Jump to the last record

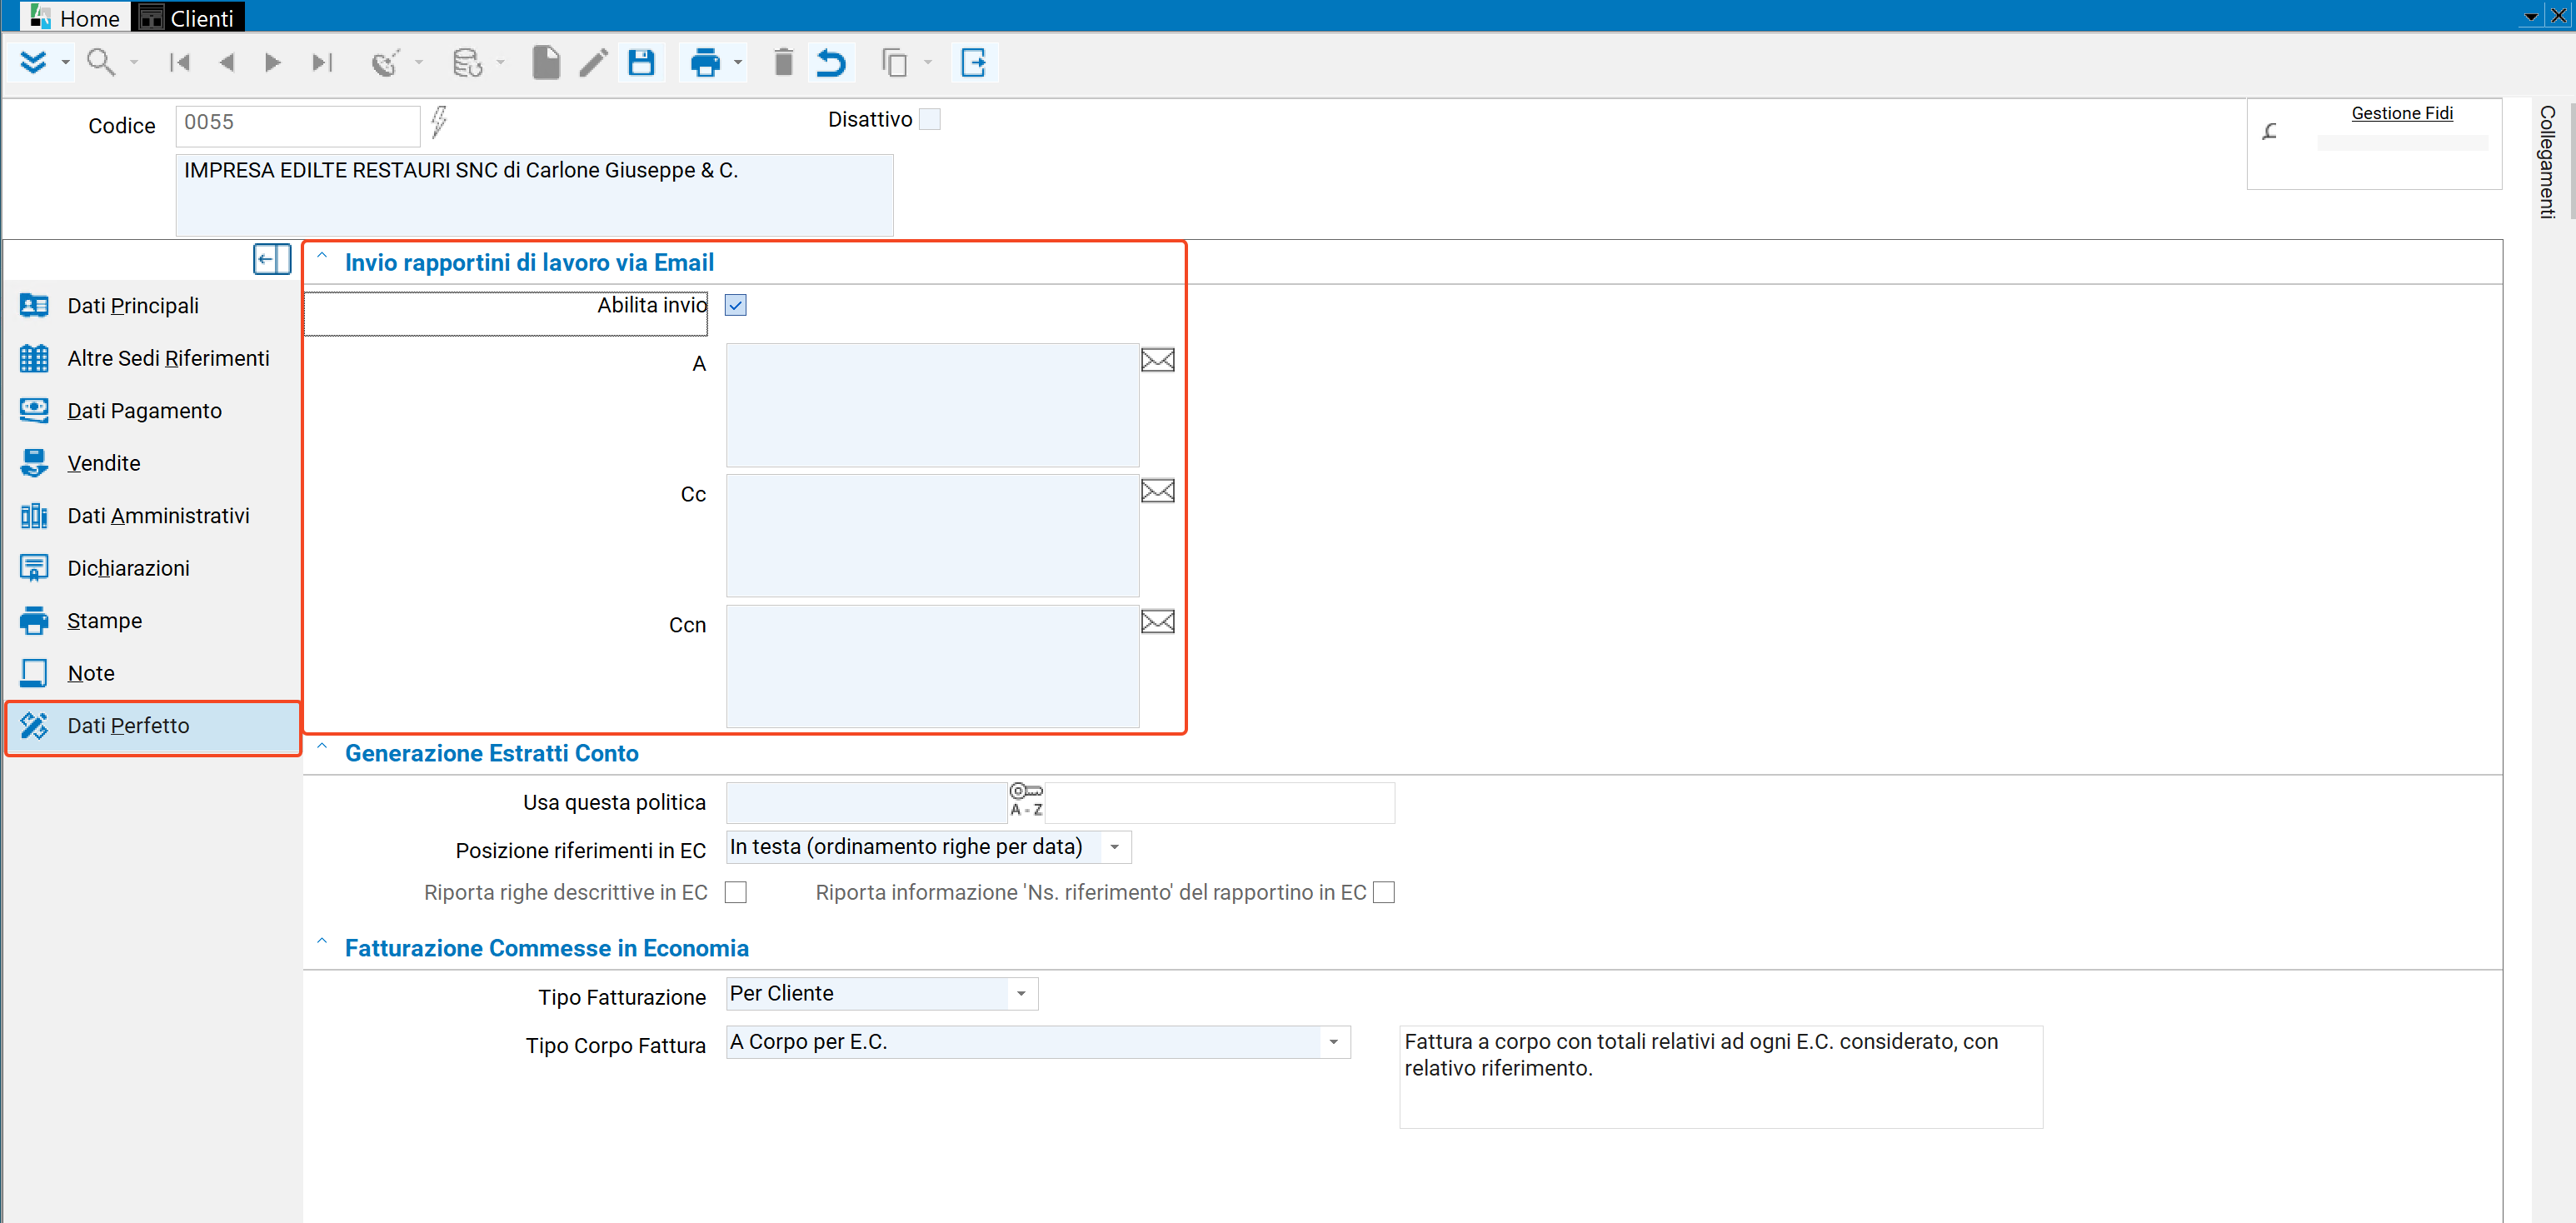point(321,63)
